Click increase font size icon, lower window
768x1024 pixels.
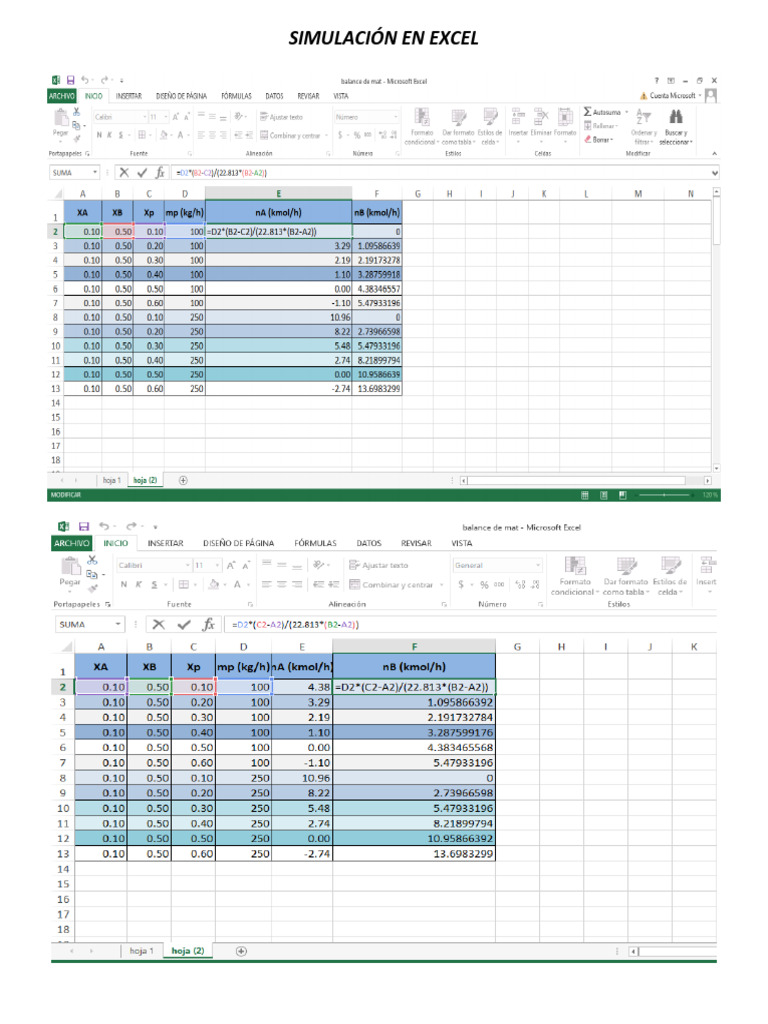[x=231, y=566]
